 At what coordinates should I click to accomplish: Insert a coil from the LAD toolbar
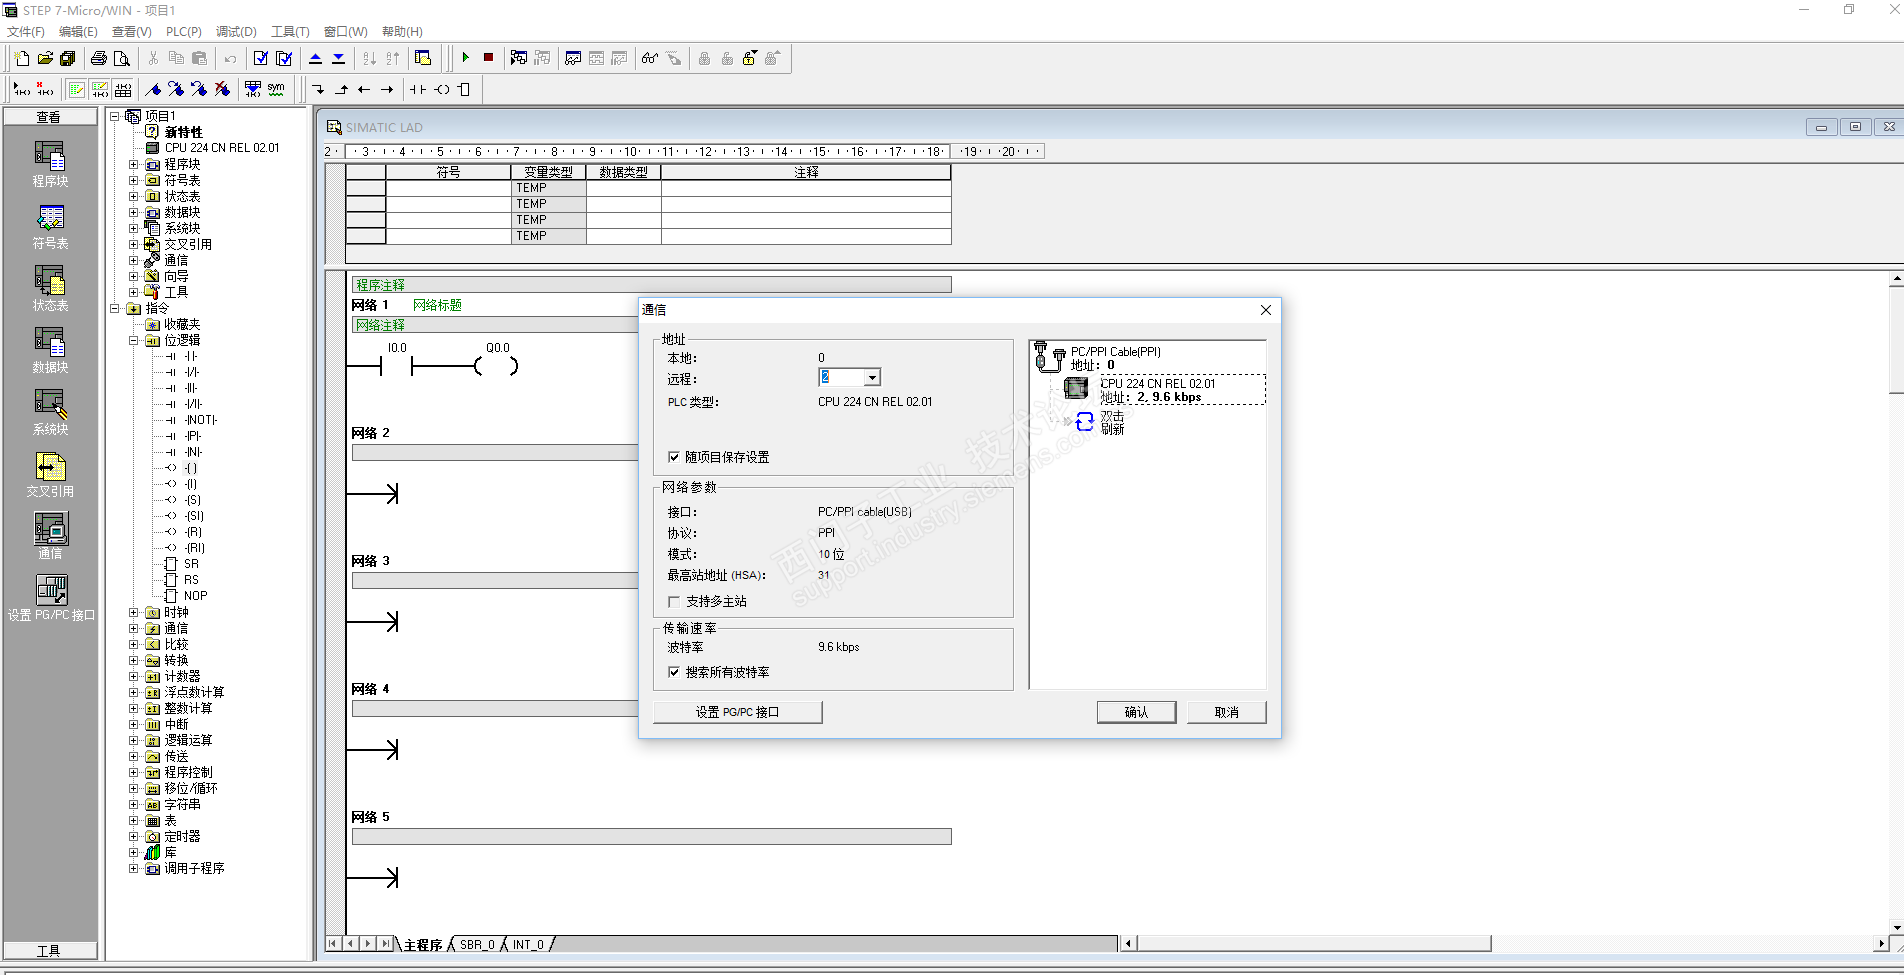441,89
